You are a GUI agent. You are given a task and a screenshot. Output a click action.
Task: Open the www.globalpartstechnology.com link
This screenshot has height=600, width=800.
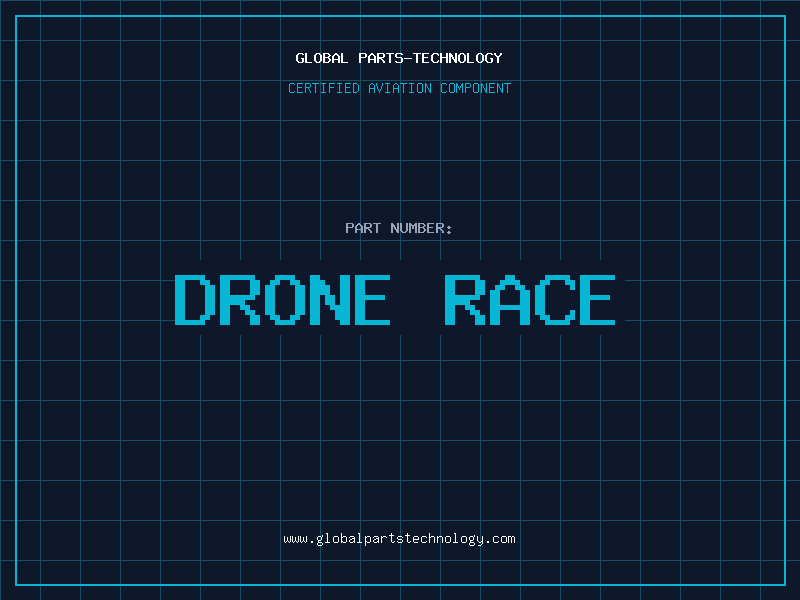pyautogui.click(x=399, y=539)
